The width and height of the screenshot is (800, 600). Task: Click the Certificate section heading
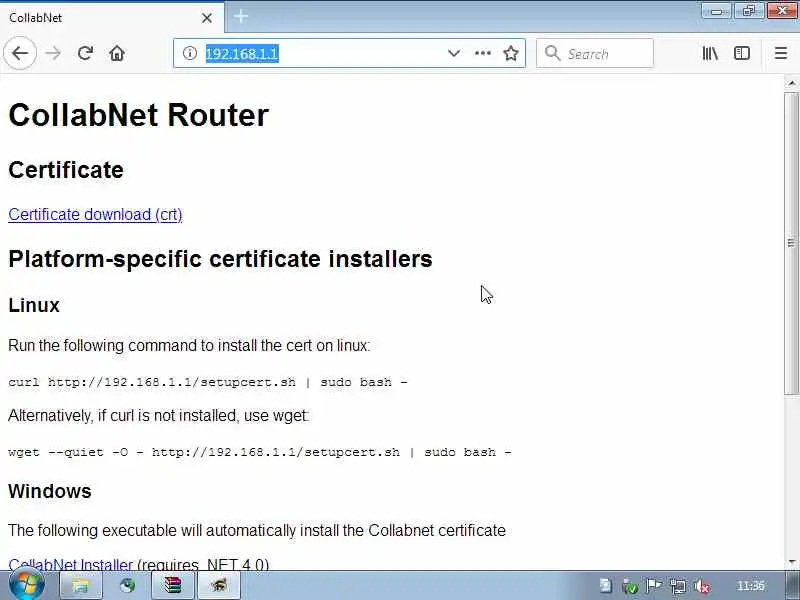(x=66, y=170)
